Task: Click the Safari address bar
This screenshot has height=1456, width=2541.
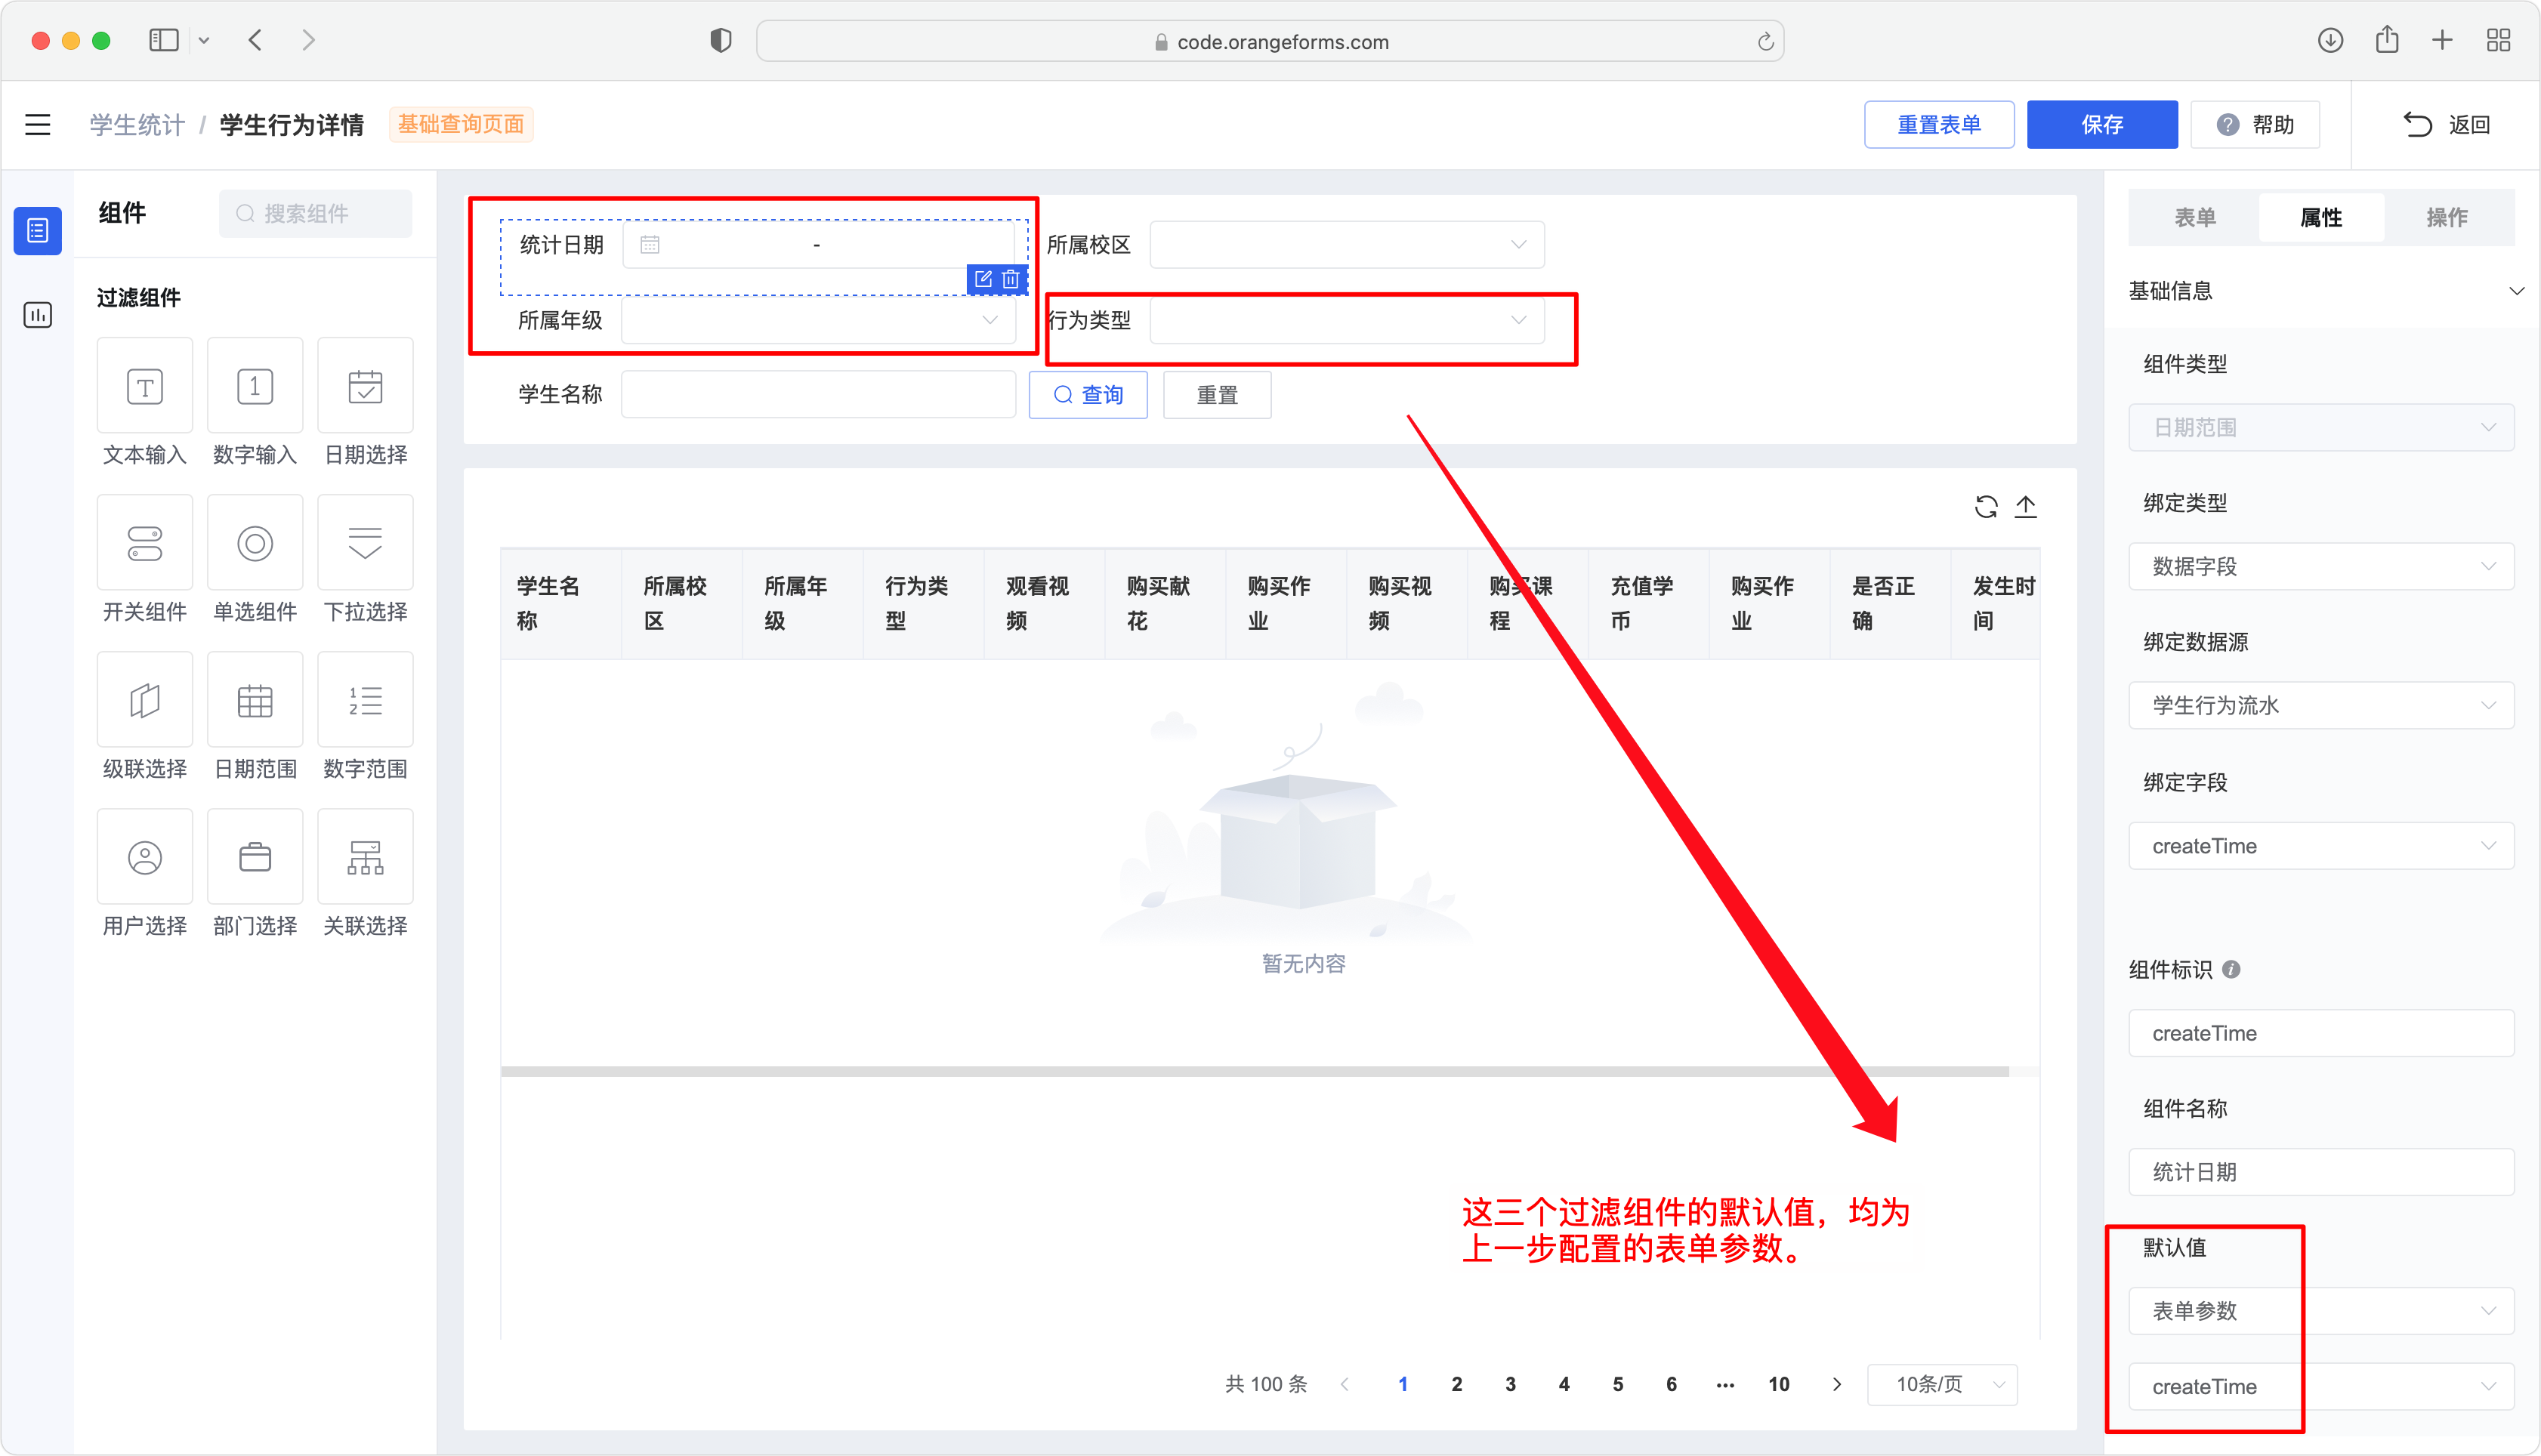Action: [1270, 41]
